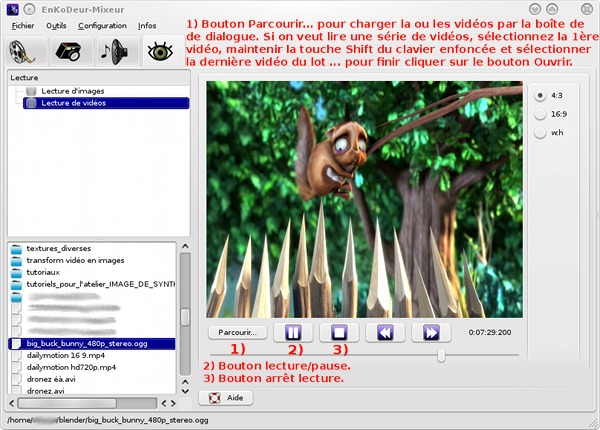Image resolution: width=600 pixels, height=430 pixels.
Task: Open the video film-reel tab
Action: (x=26, y=51)
